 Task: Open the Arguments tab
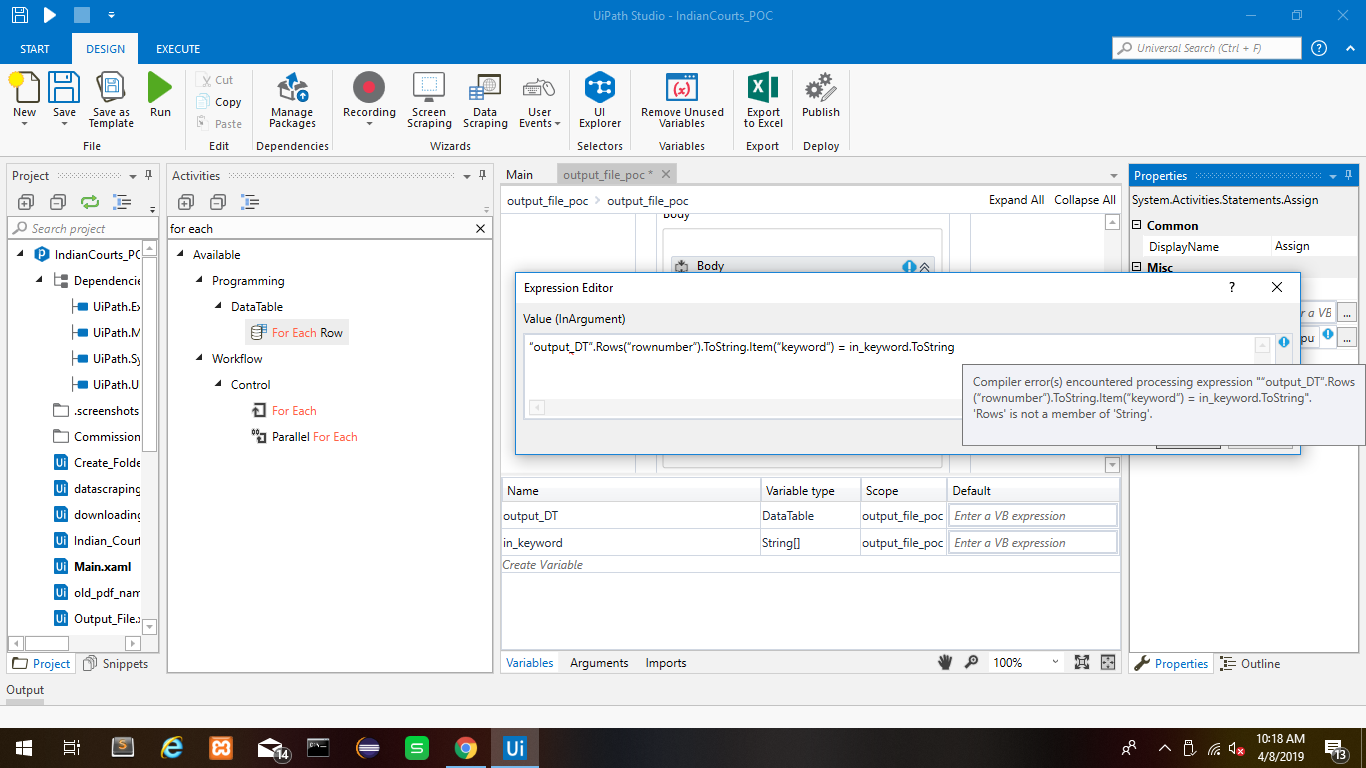pyautogui.click(x=599, y=663)
